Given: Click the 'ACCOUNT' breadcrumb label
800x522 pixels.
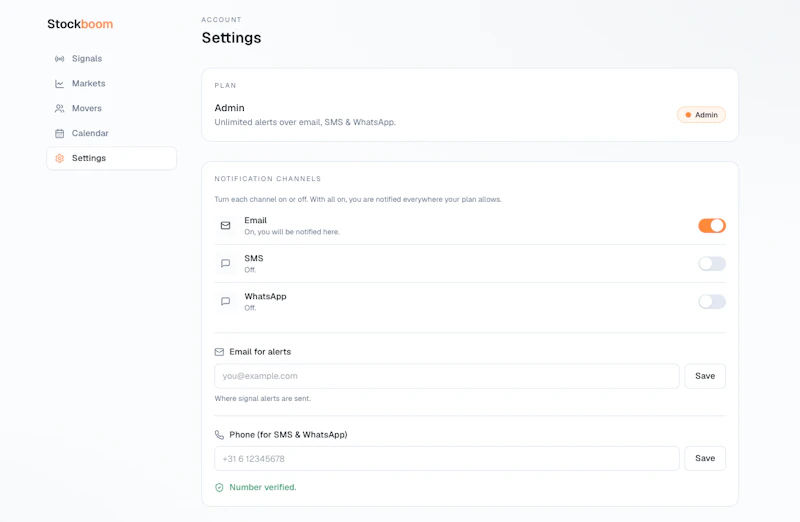Looking at the screenshot, I should [x=221, y=19].
